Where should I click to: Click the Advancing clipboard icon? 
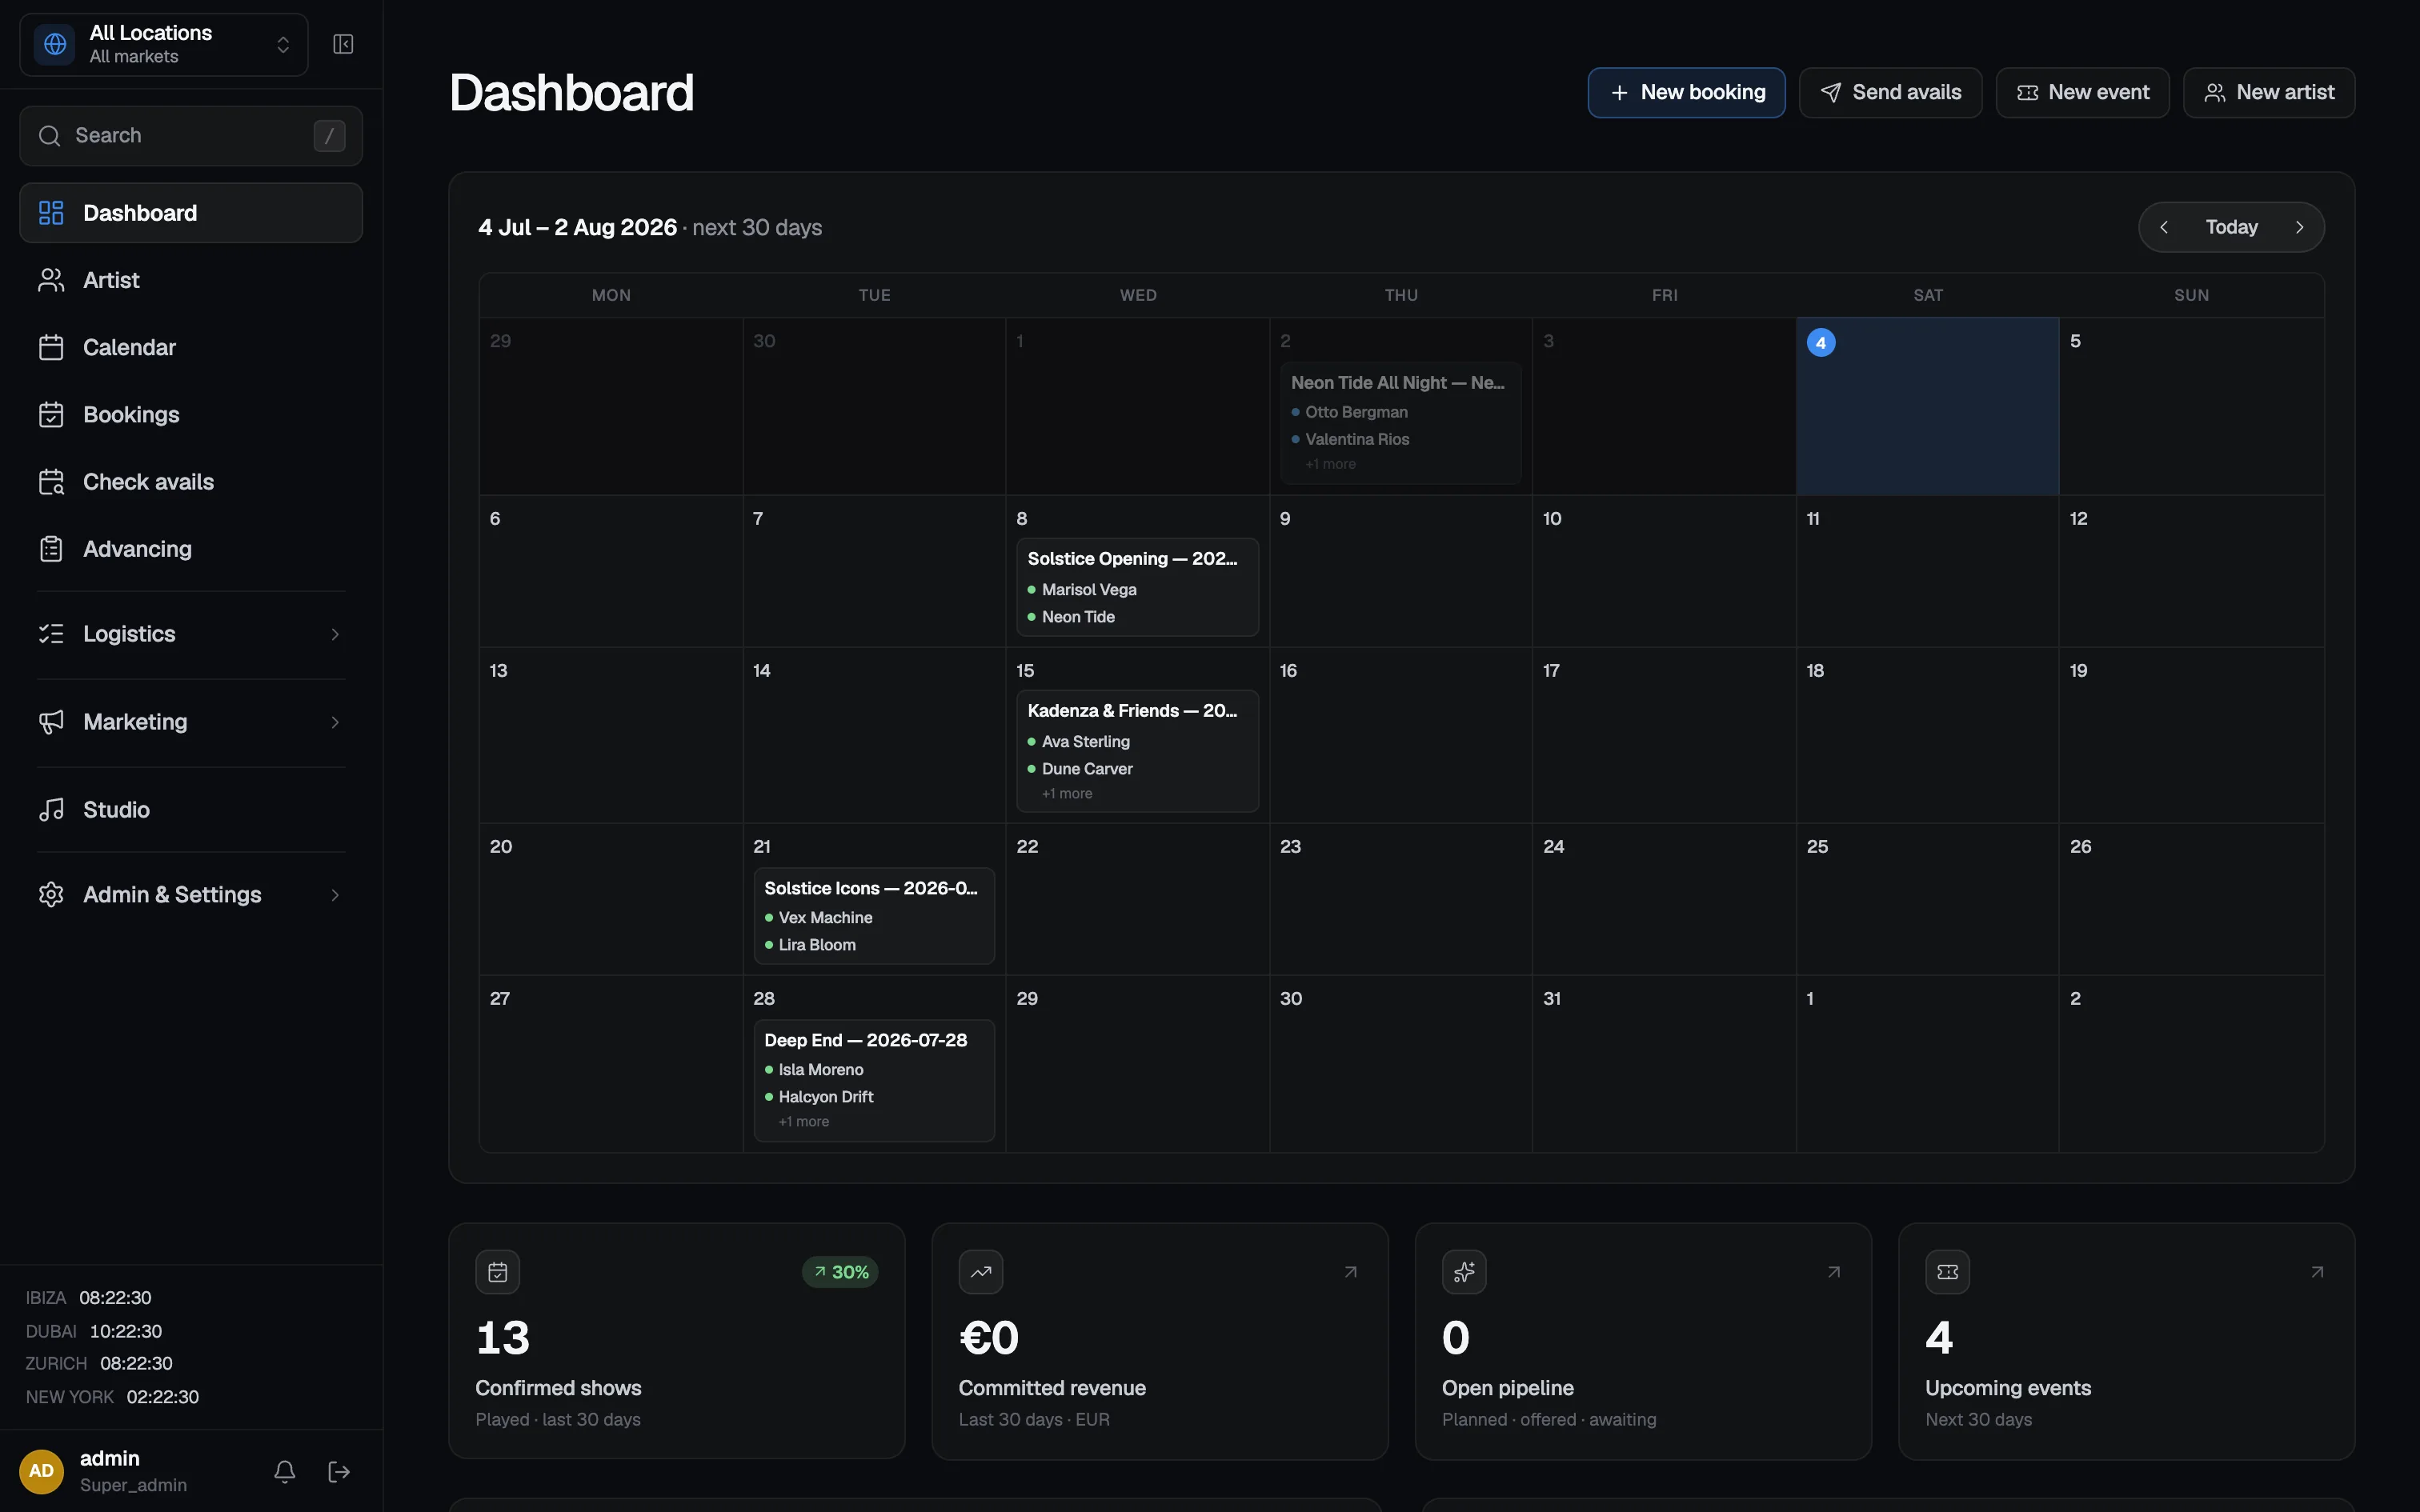(x=51, y=549)
